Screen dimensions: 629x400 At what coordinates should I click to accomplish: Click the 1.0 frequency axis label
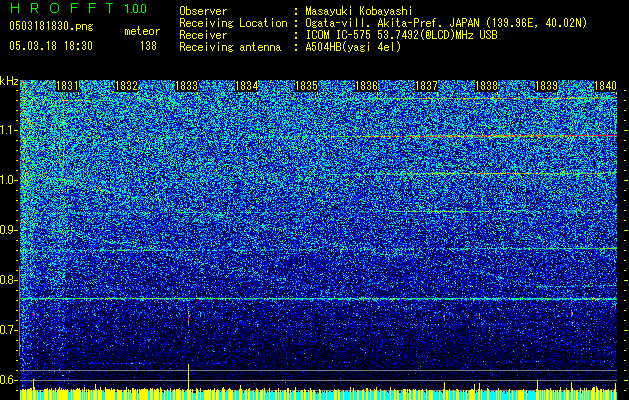click(9, 181)
